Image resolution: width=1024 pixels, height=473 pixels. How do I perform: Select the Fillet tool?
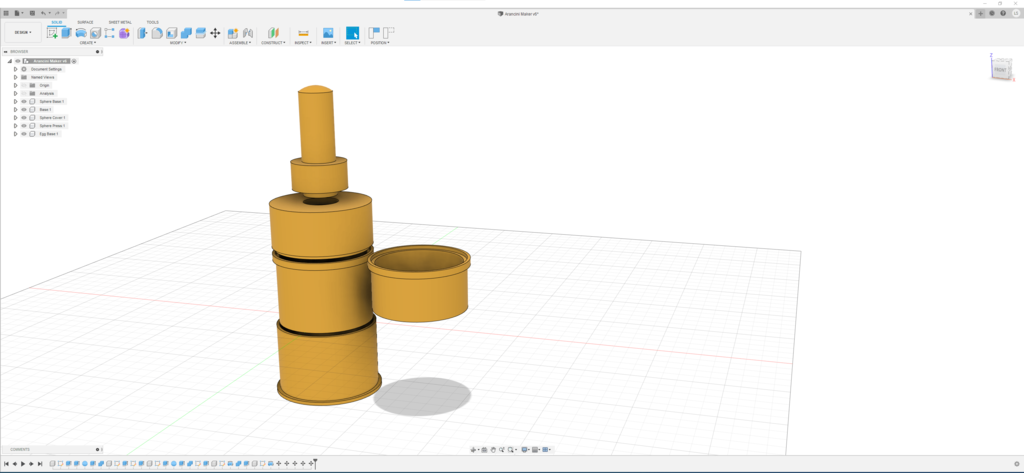(x=157, y=33)
